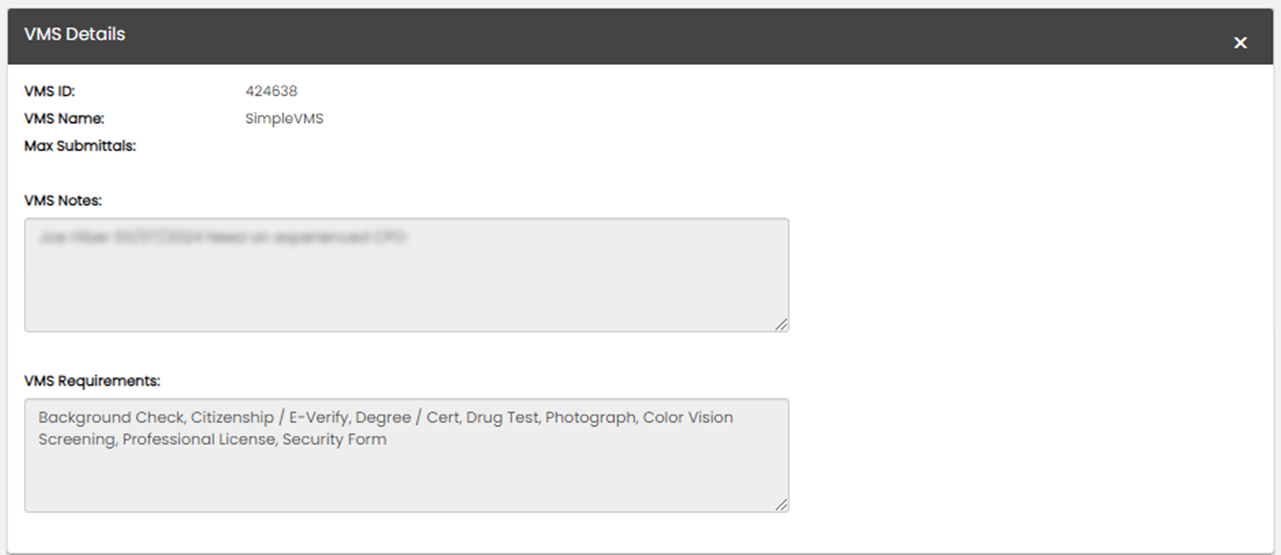Click the VMS Details header title
The height and width of the screenshot is (555, 1281).
(x=75, y=34)
